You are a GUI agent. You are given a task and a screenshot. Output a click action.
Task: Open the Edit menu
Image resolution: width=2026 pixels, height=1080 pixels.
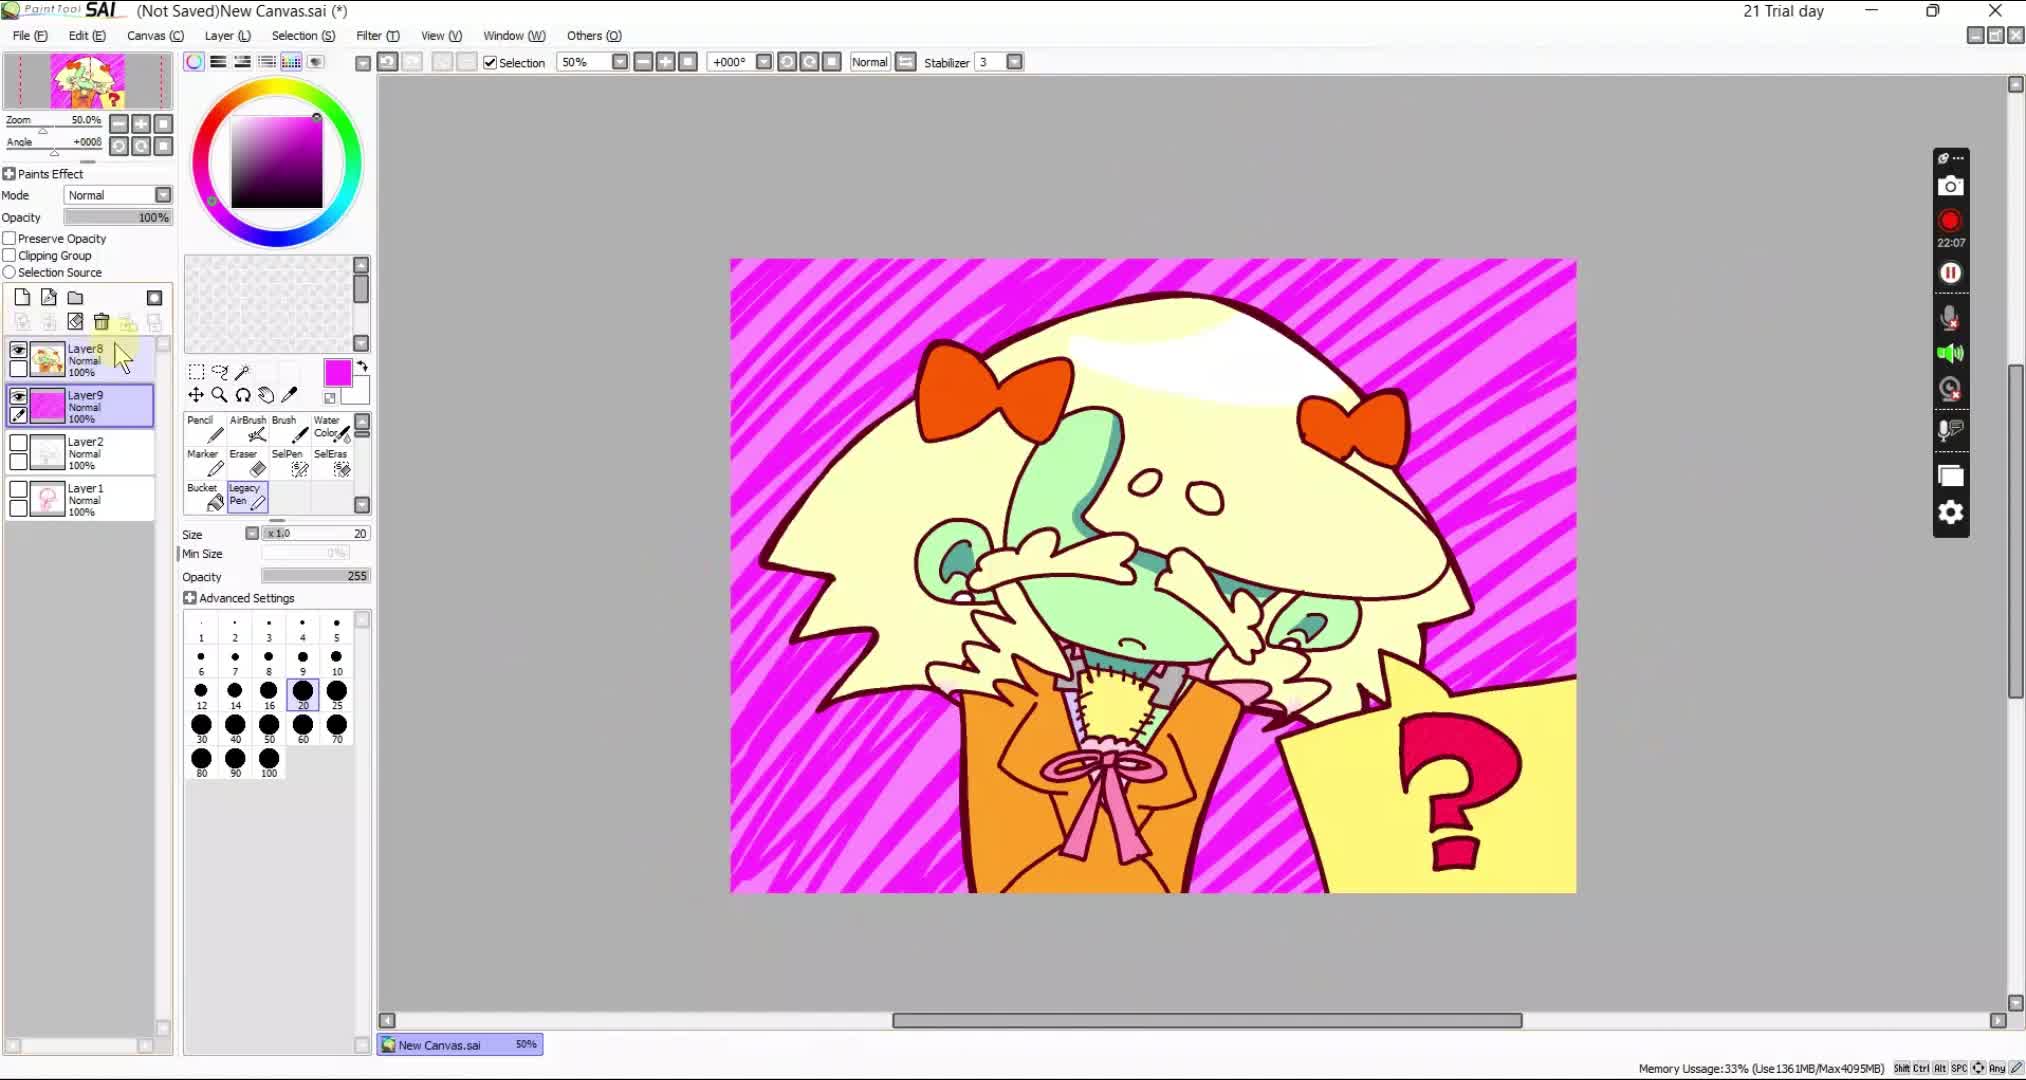pyautogui.click(x=86, y=35)
